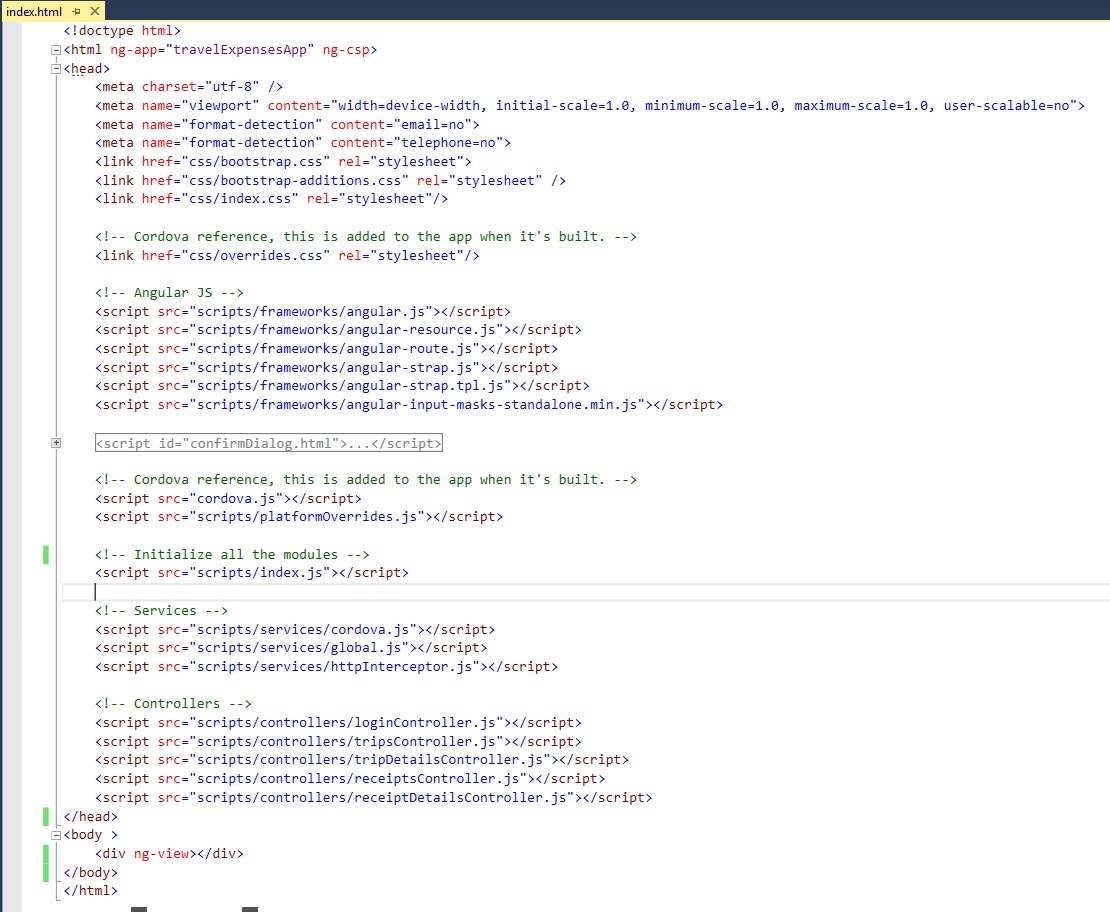This screenshot has height=912, width=1110.
Task: Pin the index.html tab
Action: 76,11
